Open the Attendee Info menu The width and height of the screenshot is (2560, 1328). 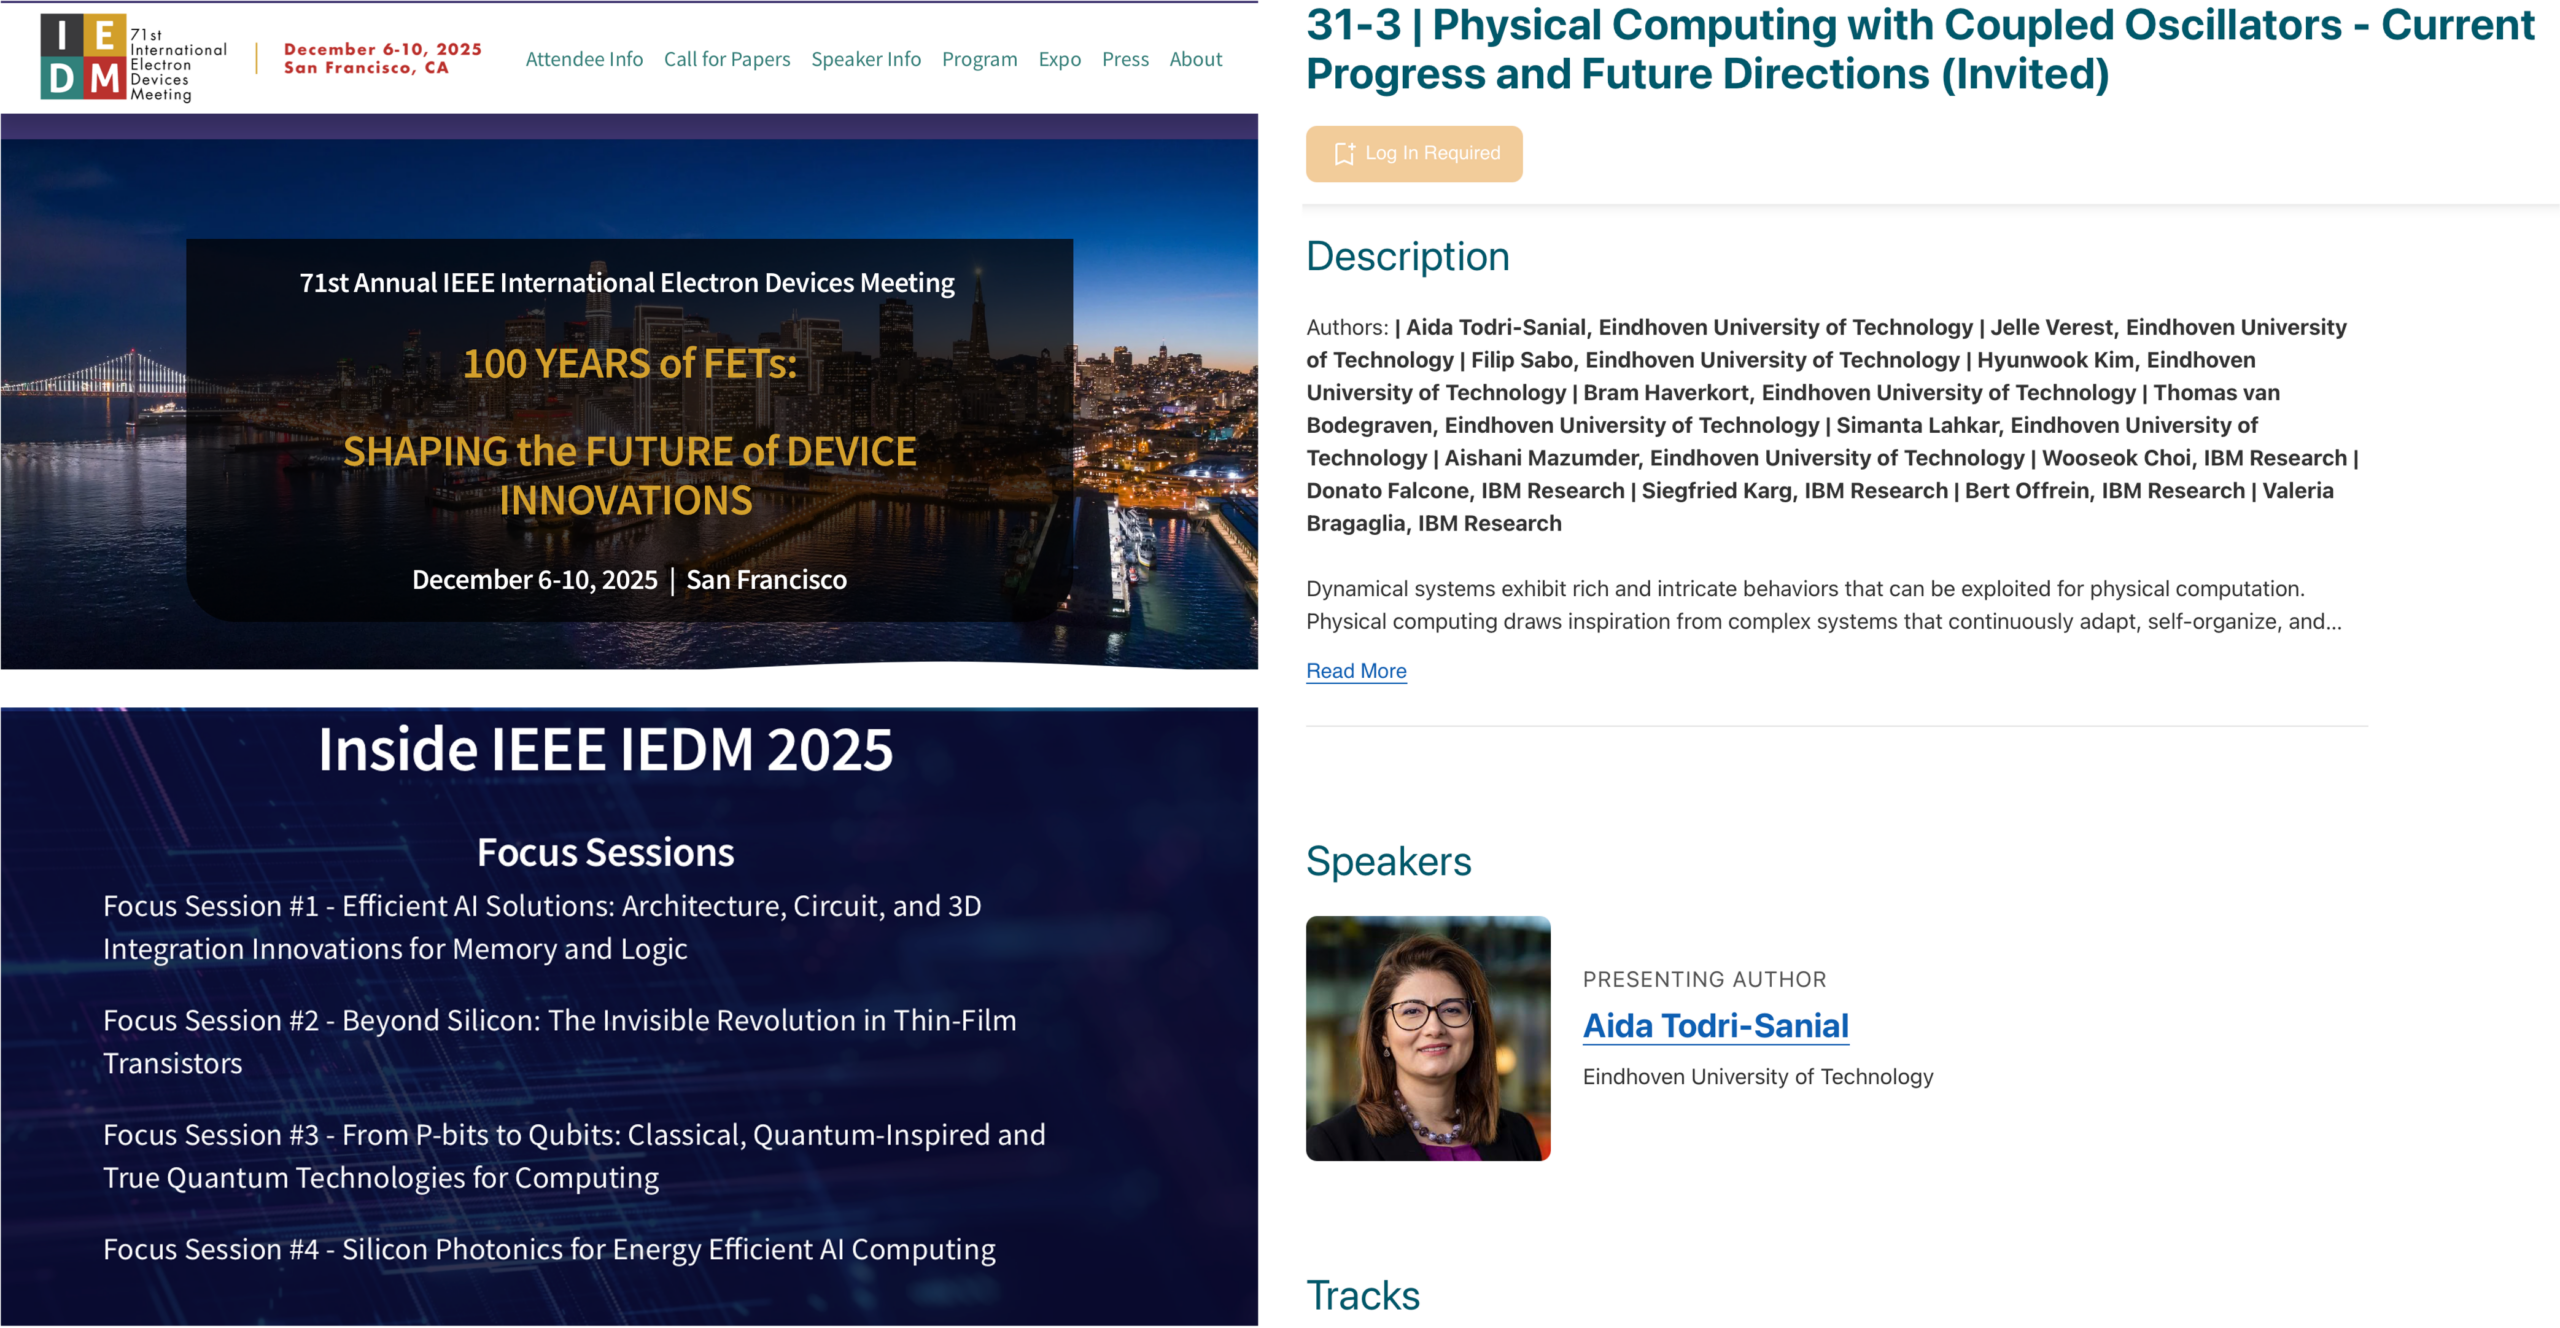[x=584, y=59]
